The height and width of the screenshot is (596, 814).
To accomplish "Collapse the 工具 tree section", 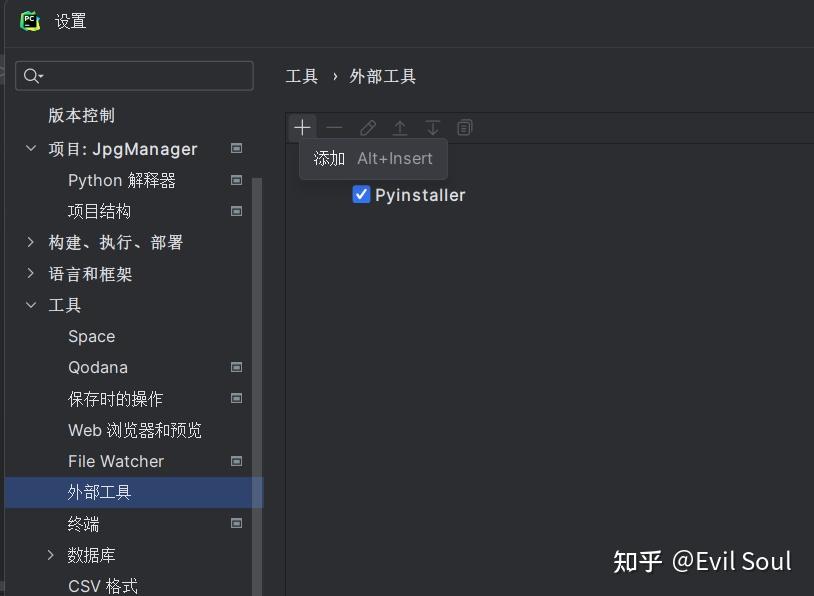I will tap(31, 305).
